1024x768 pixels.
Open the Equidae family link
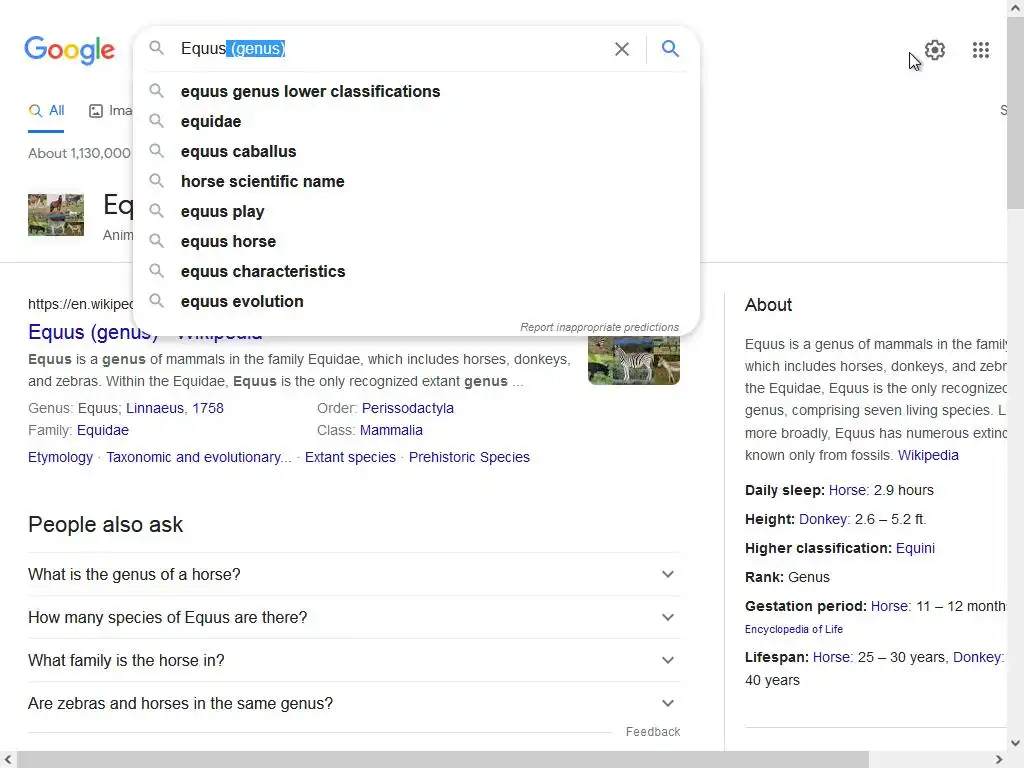(x=103, y=430)
